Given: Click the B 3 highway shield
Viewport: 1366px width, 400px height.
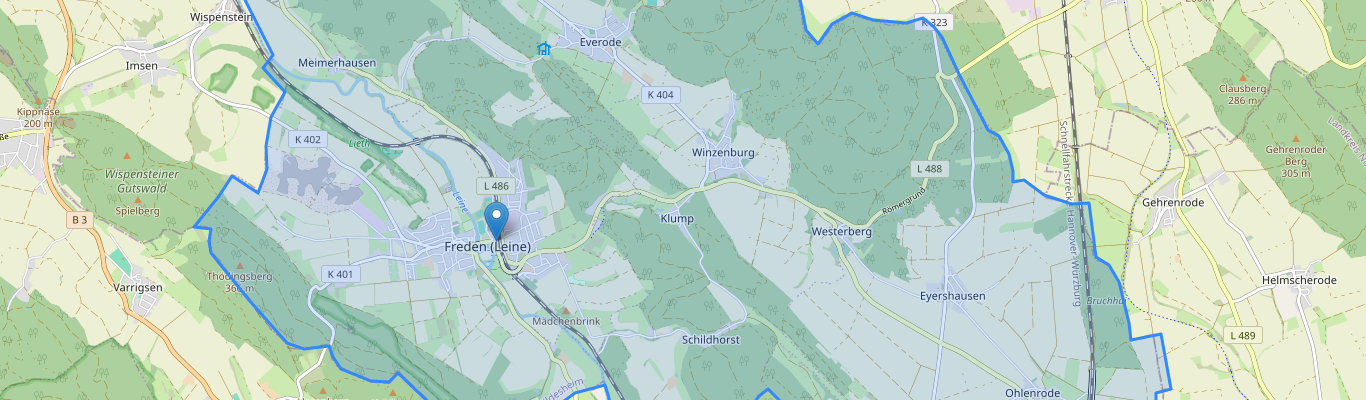Looking at the screenshot, I should pos(81,219).
